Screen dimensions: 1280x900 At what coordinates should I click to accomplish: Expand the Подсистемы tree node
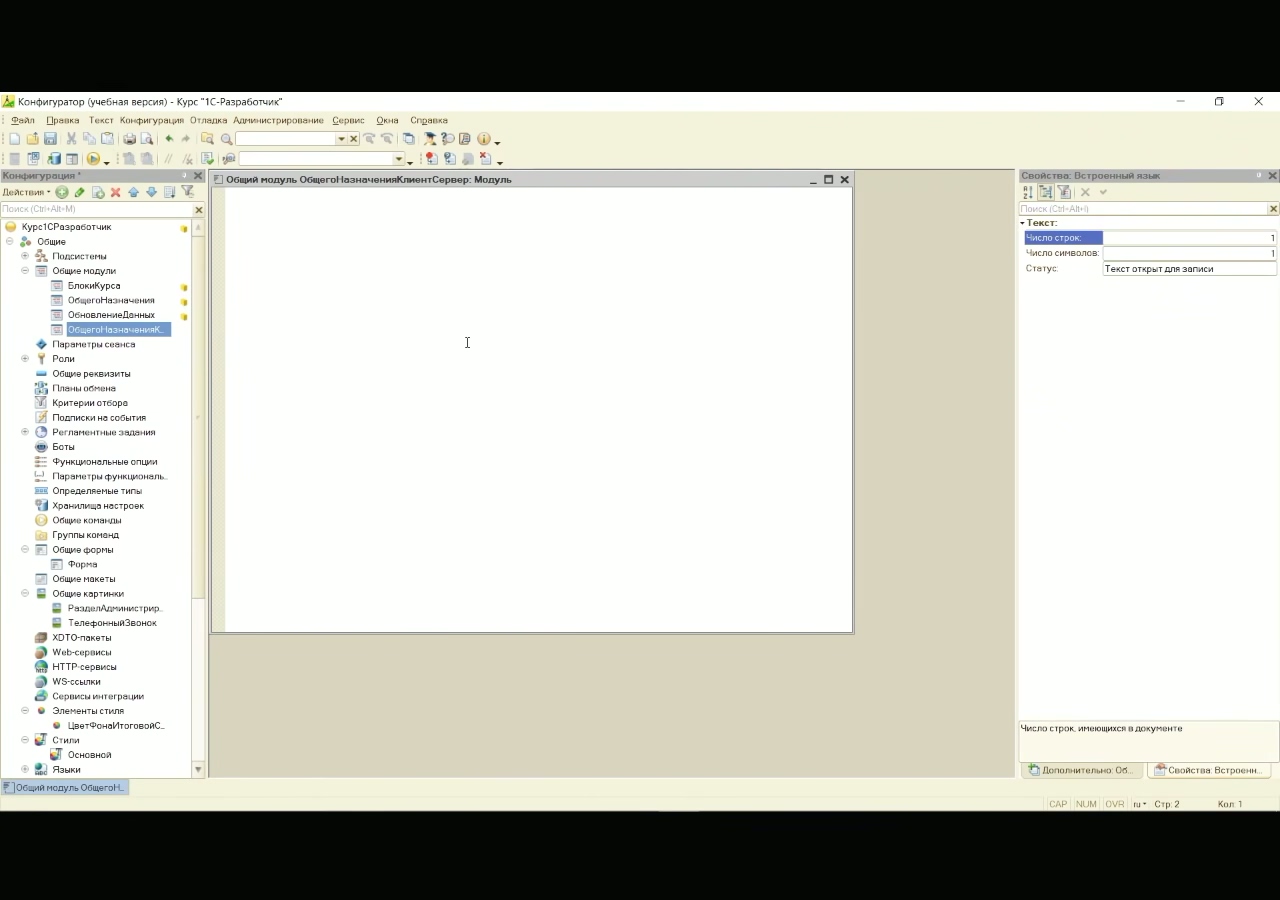click(x=25, y=256)
